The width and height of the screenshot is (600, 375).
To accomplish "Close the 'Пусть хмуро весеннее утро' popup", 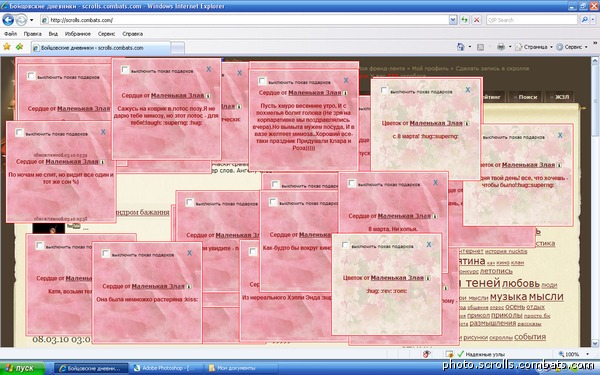I will [x=346, y=80].
